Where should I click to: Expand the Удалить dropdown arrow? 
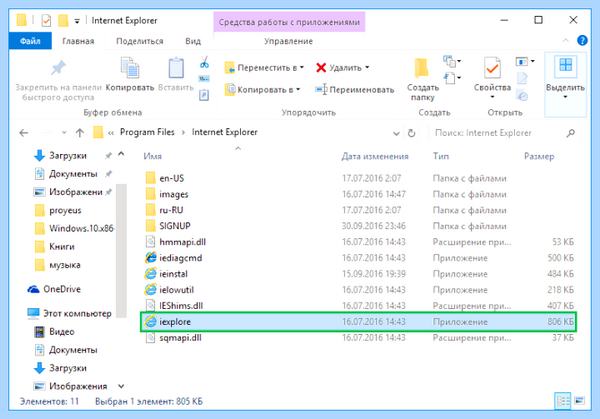click(367, 68)
